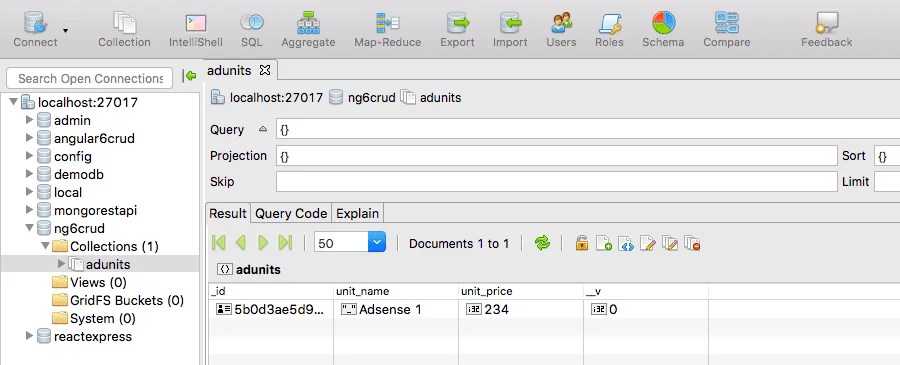Screen dimensions: 900x365
Task: Click the Limit input field
Action: tap(887, 182)
